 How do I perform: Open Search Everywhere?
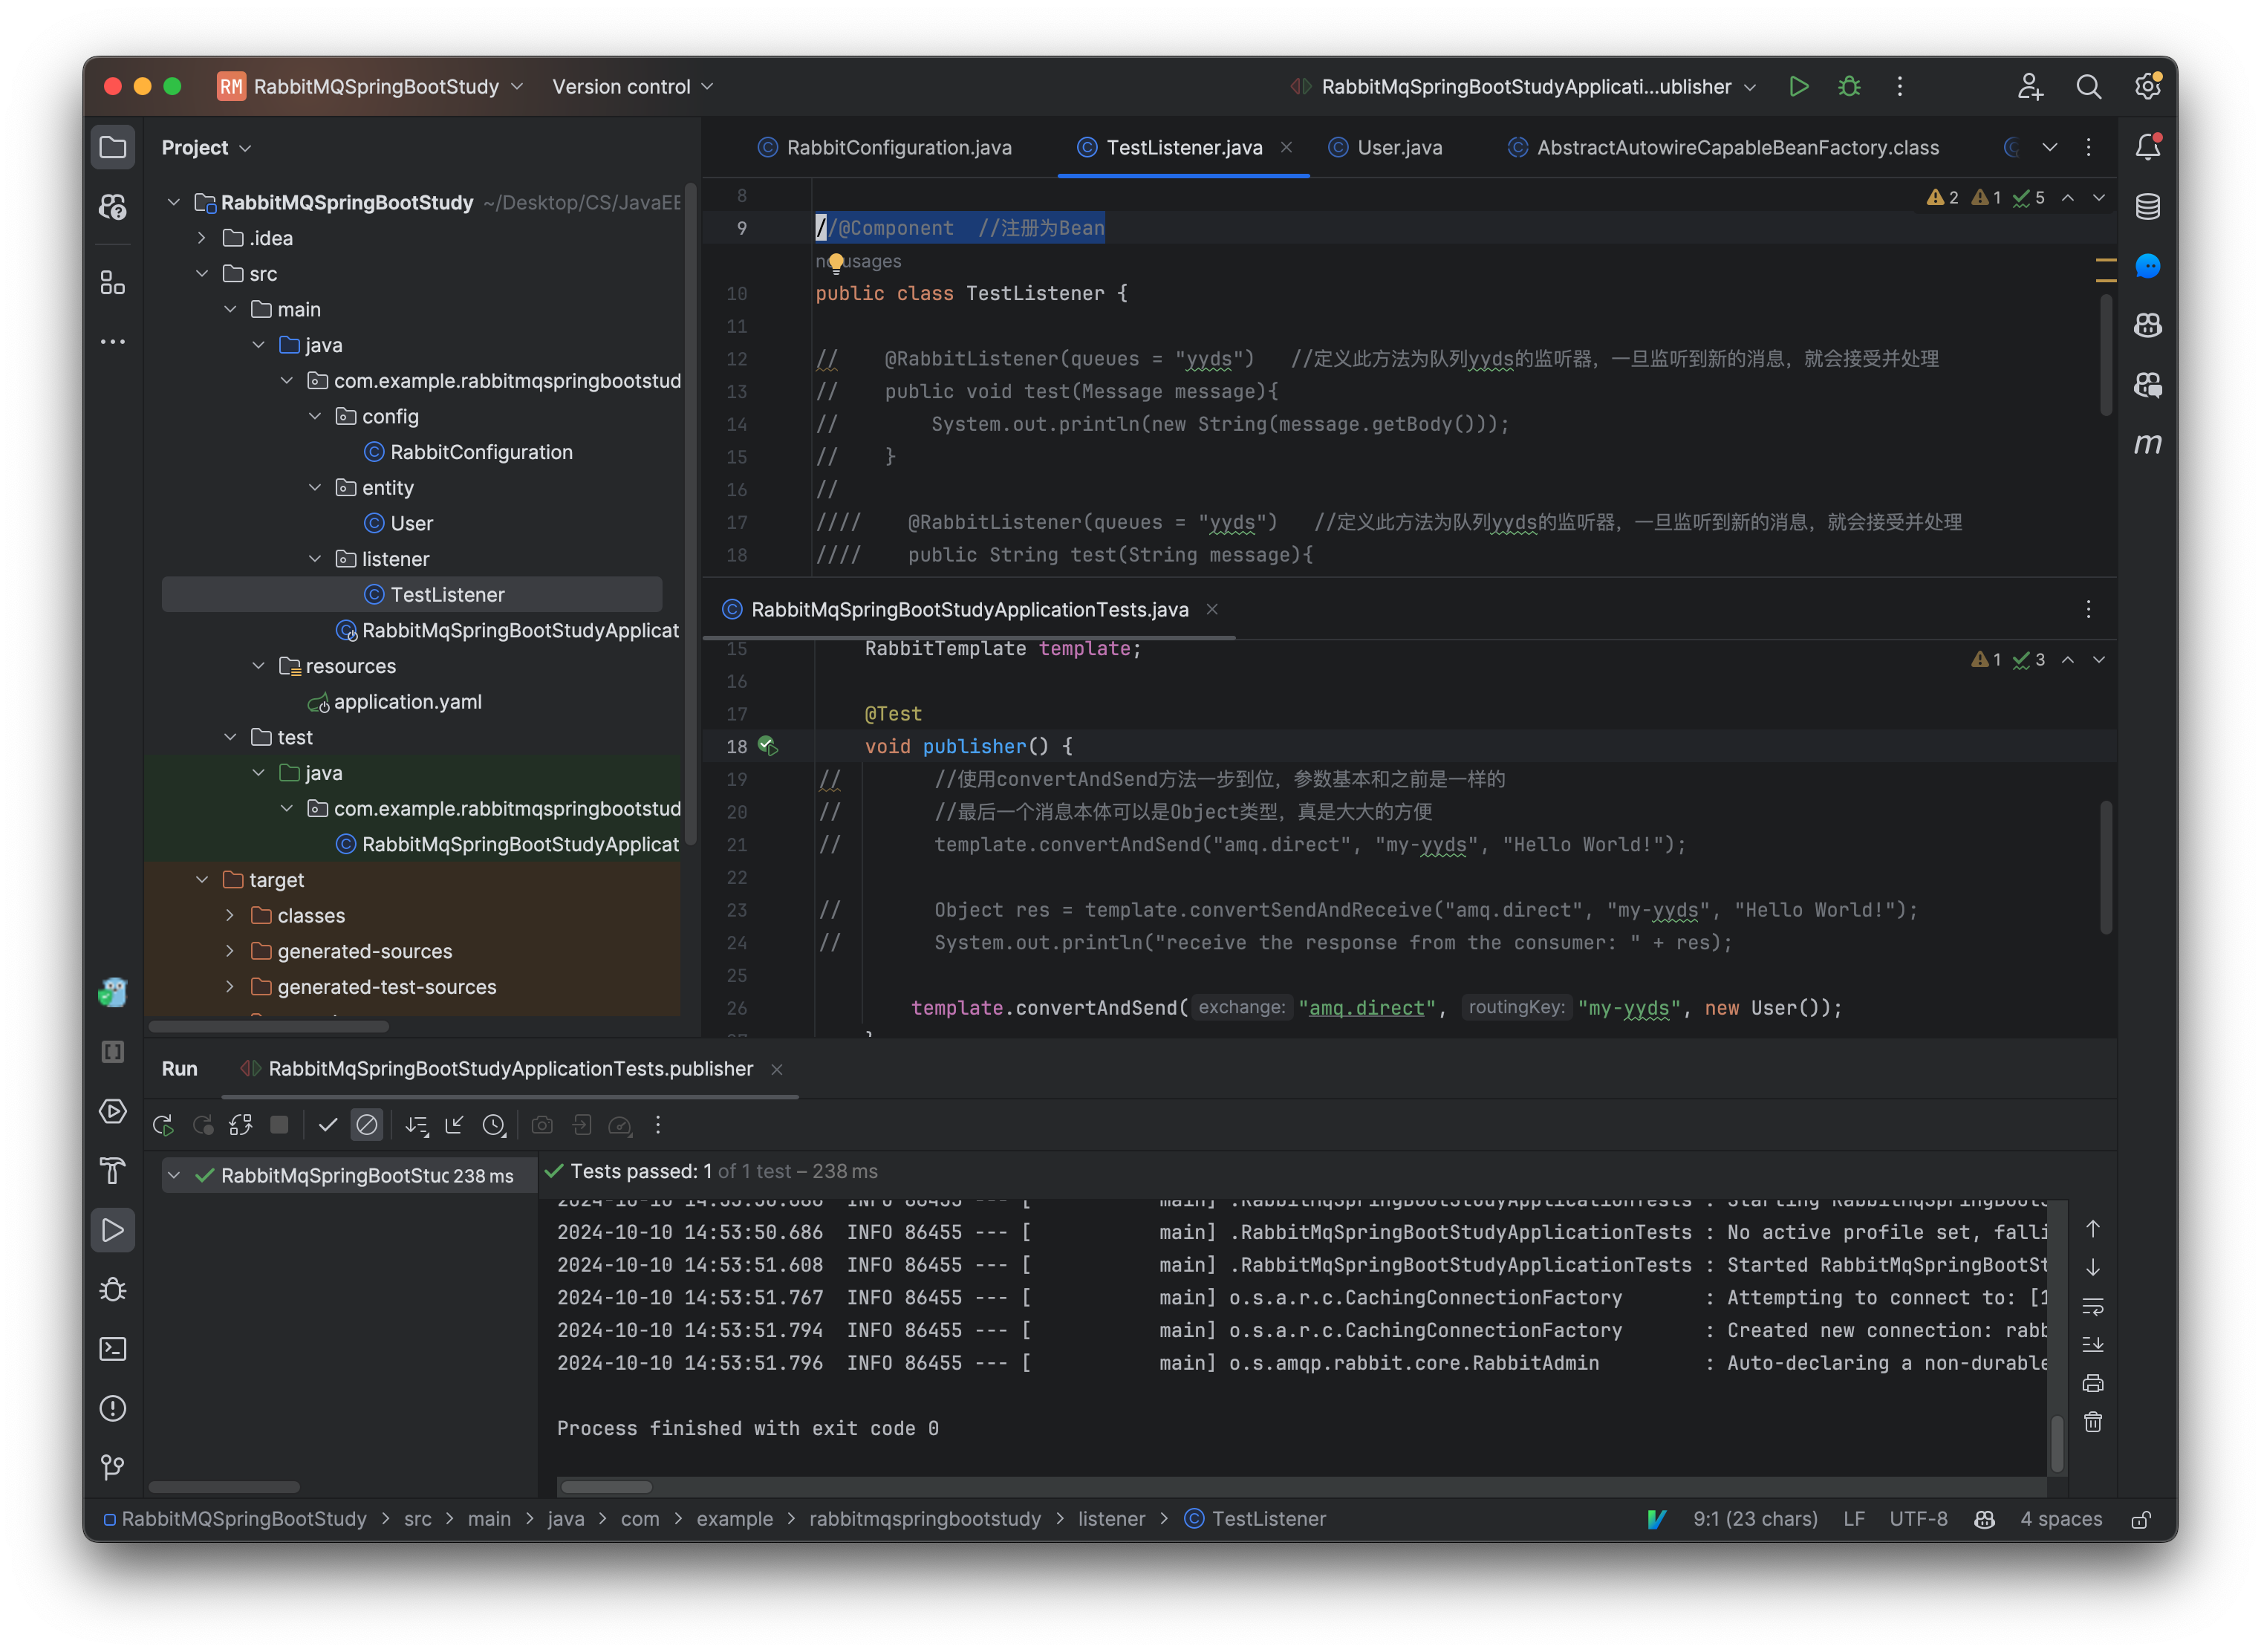pyautogui.click(x=2089, y=86)
